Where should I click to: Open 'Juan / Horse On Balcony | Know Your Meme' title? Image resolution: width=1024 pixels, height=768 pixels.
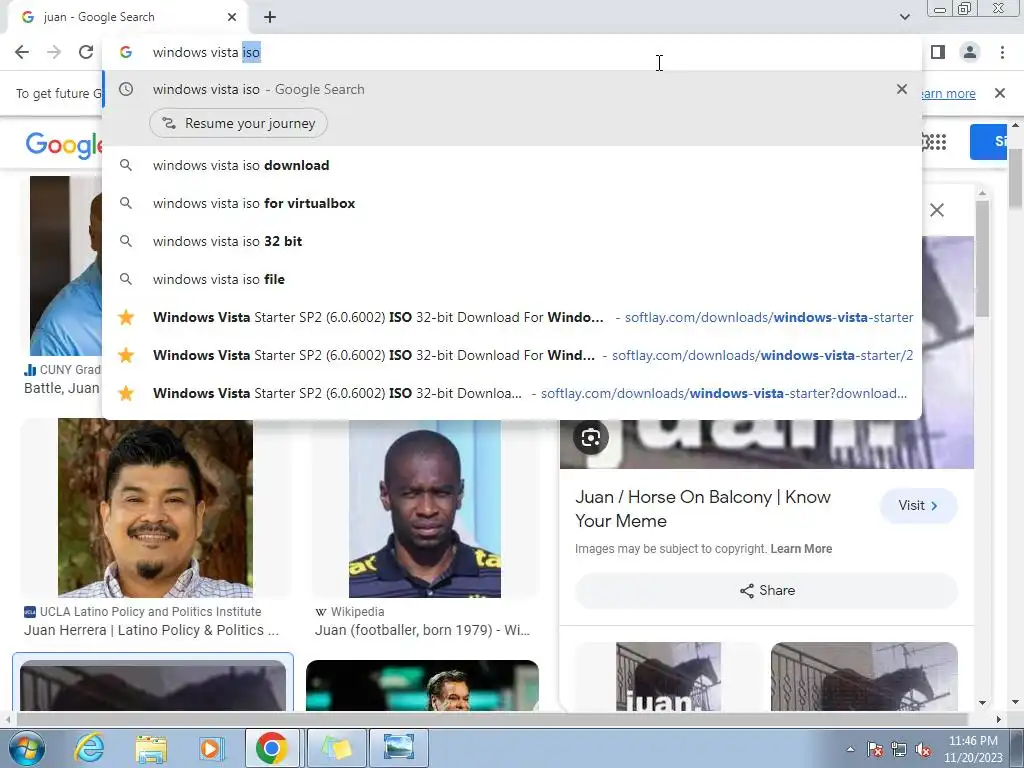[703, 509]
